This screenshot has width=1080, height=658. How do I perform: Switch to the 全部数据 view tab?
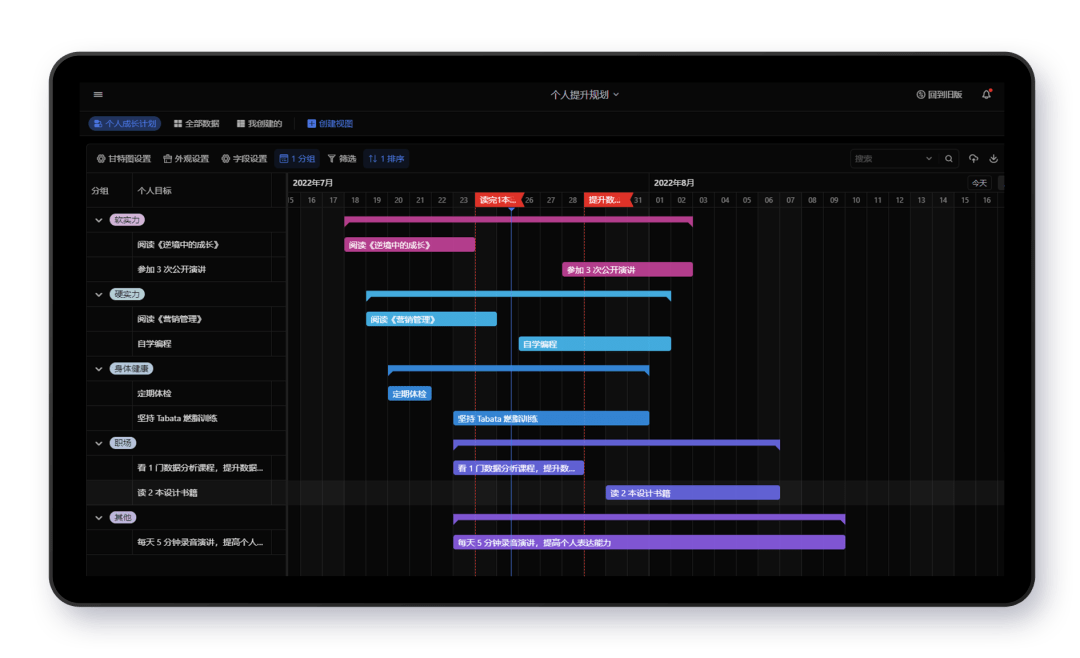tap(196, 124)
